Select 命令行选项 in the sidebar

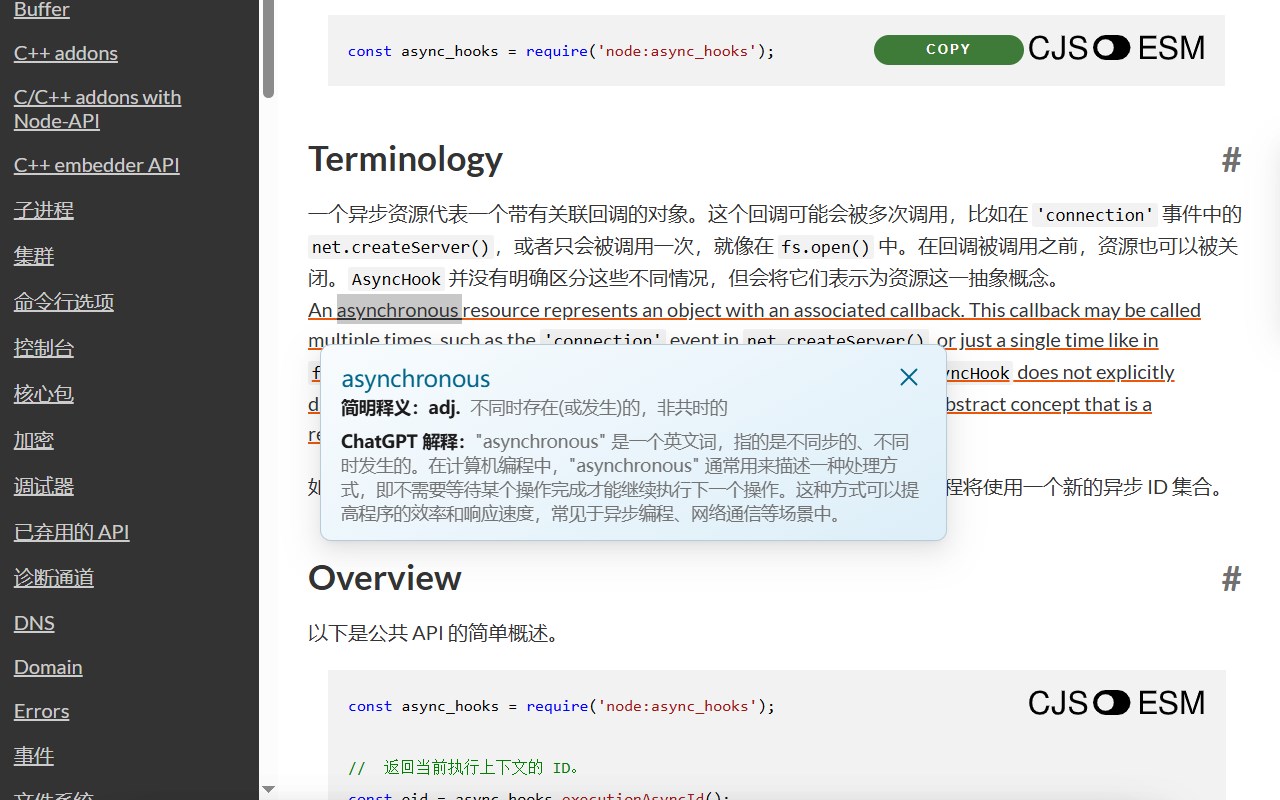point(64,302)
